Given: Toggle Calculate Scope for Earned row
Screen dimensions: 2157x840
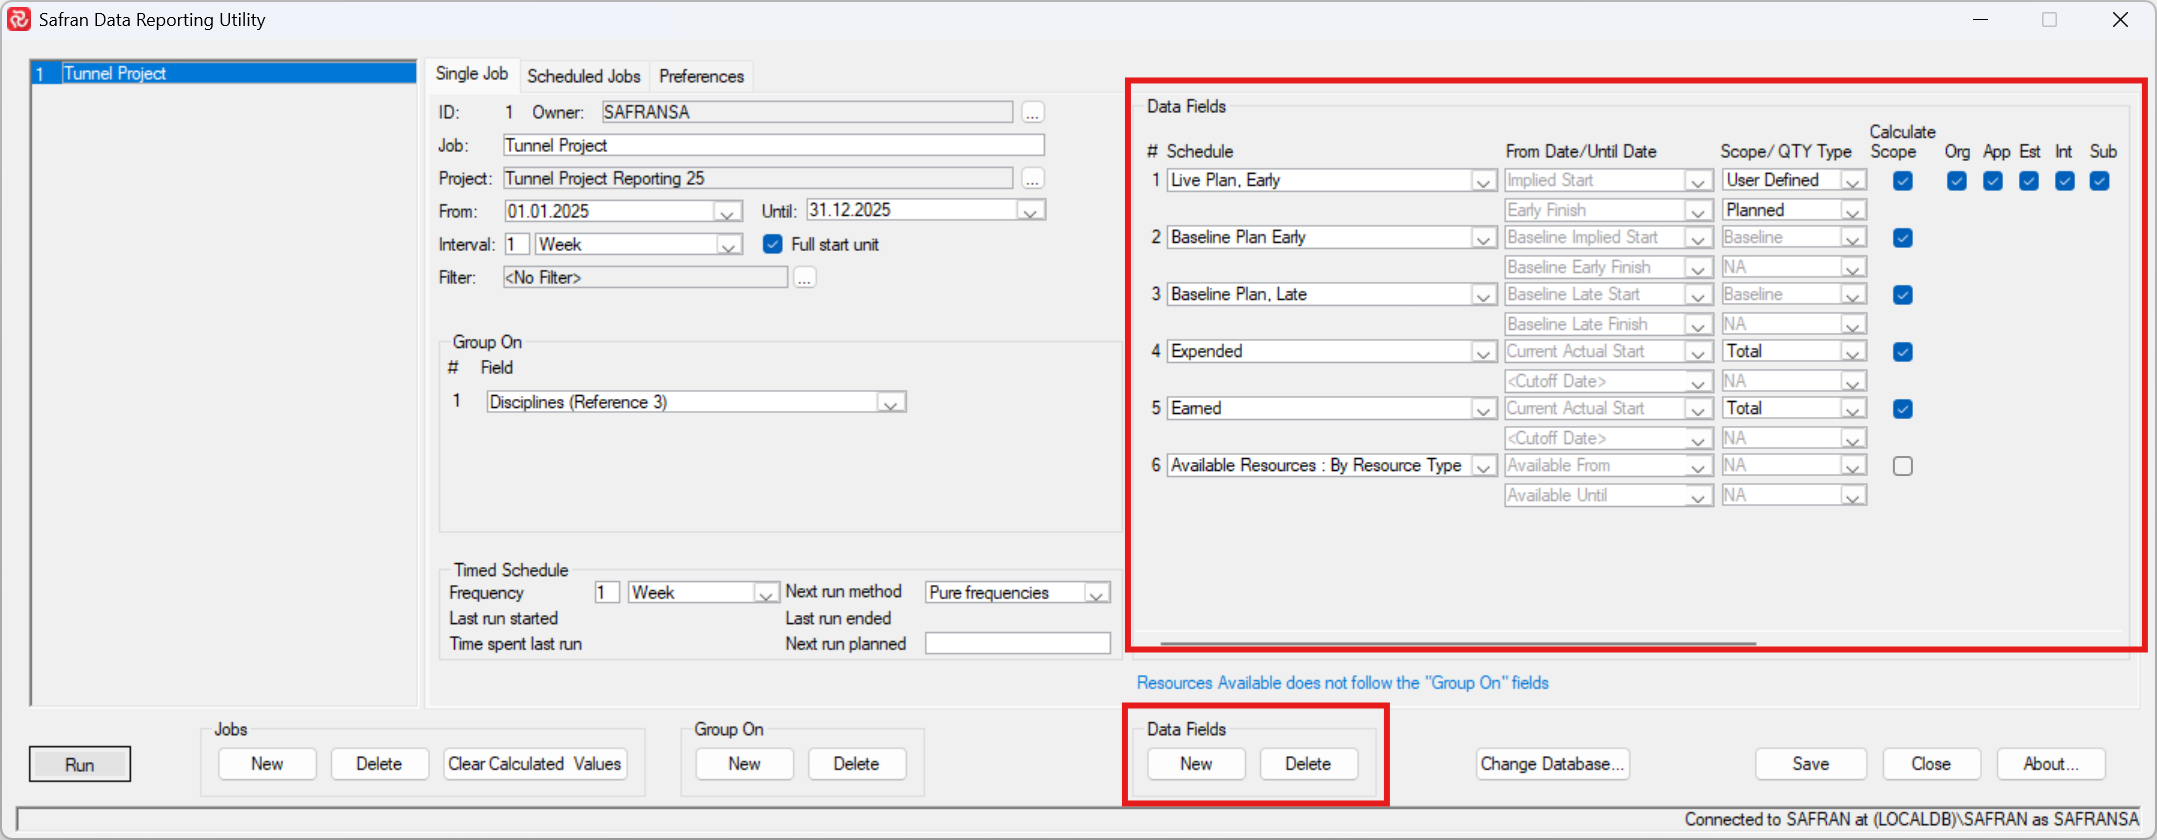Looking at the screenshot, I should (x=1903, y=409).
